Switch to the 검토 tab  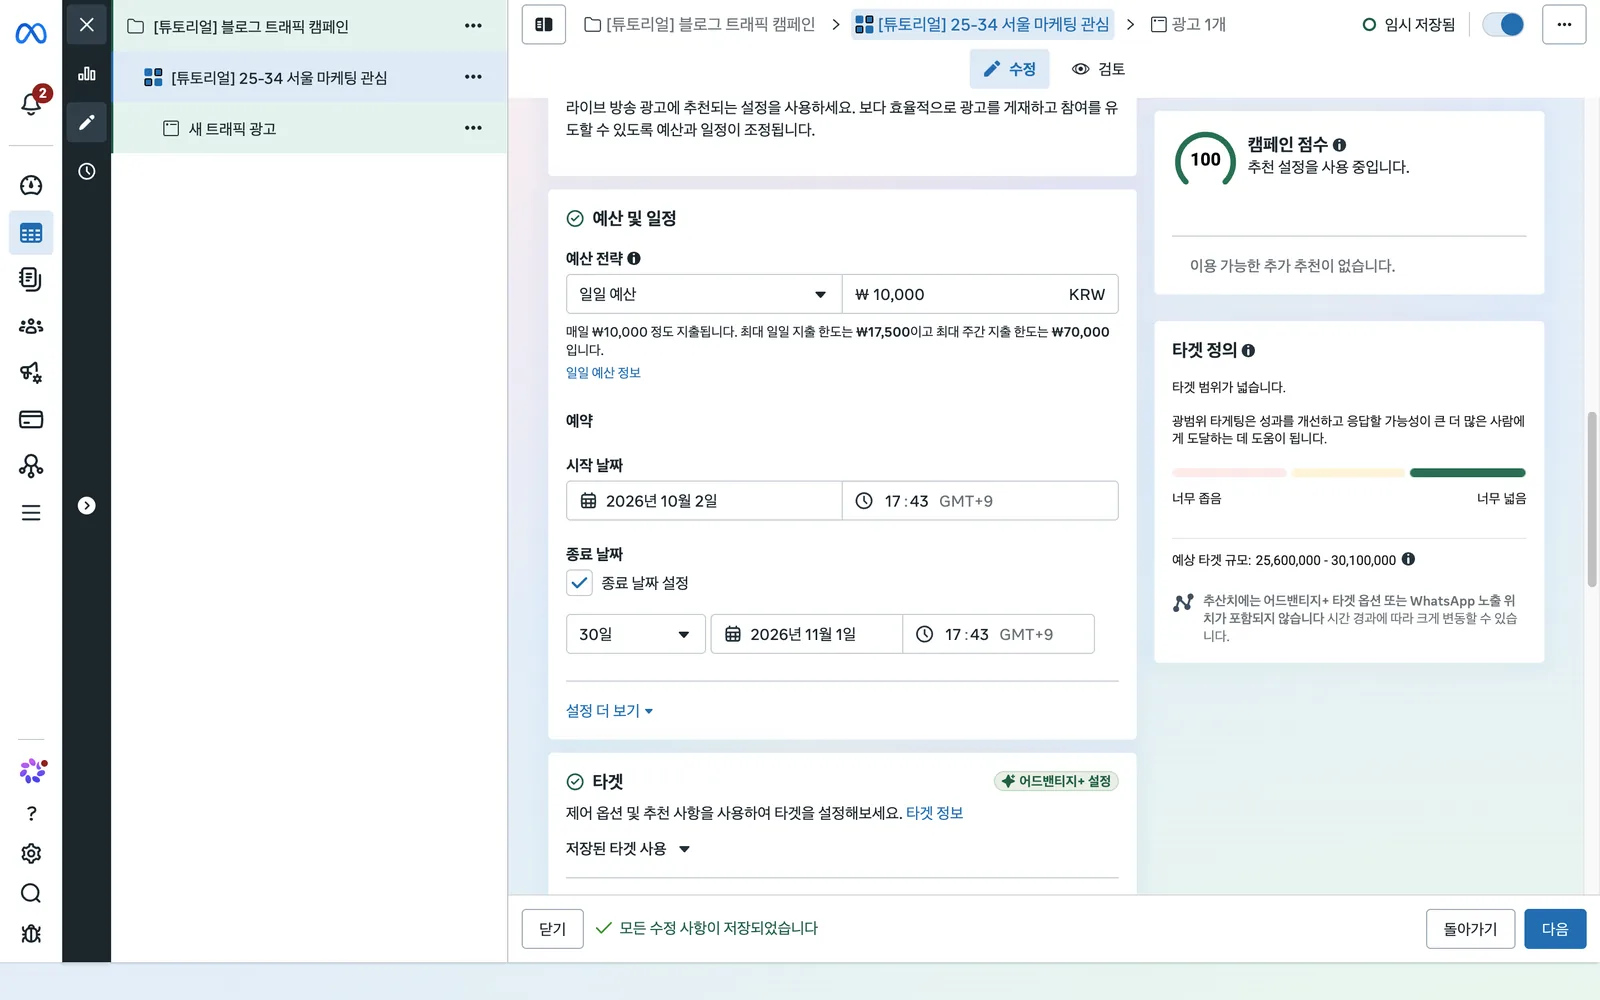pyautogui.click(x=1098, y=69)
